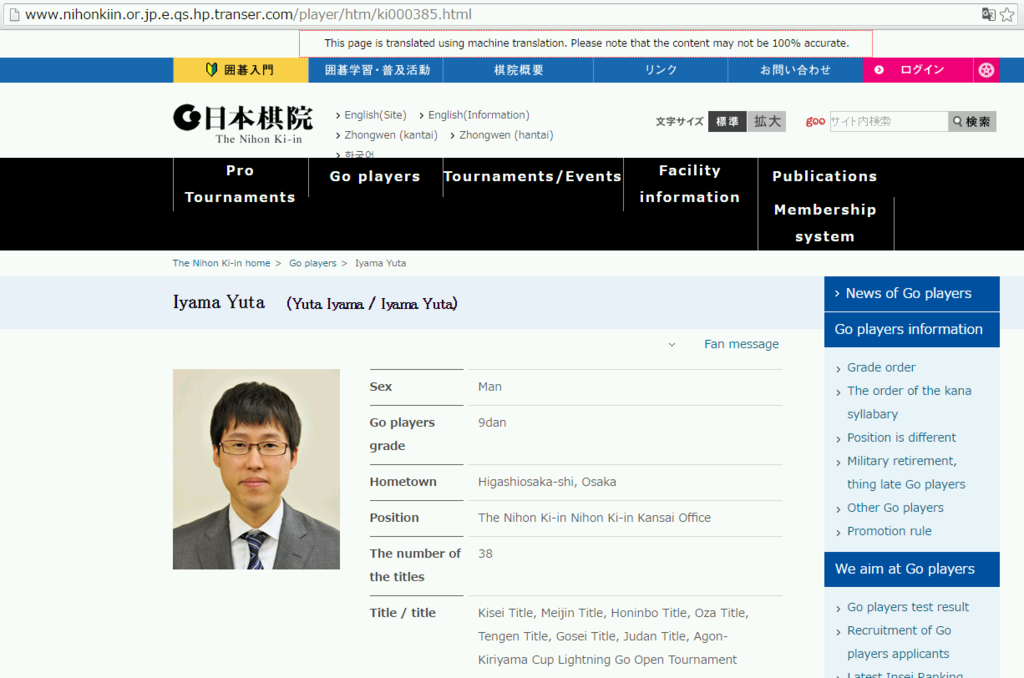Image resolution: width=1024 pixels, height=678 pixels.
Task: Open the Publications menu
Action: point(824,176)
